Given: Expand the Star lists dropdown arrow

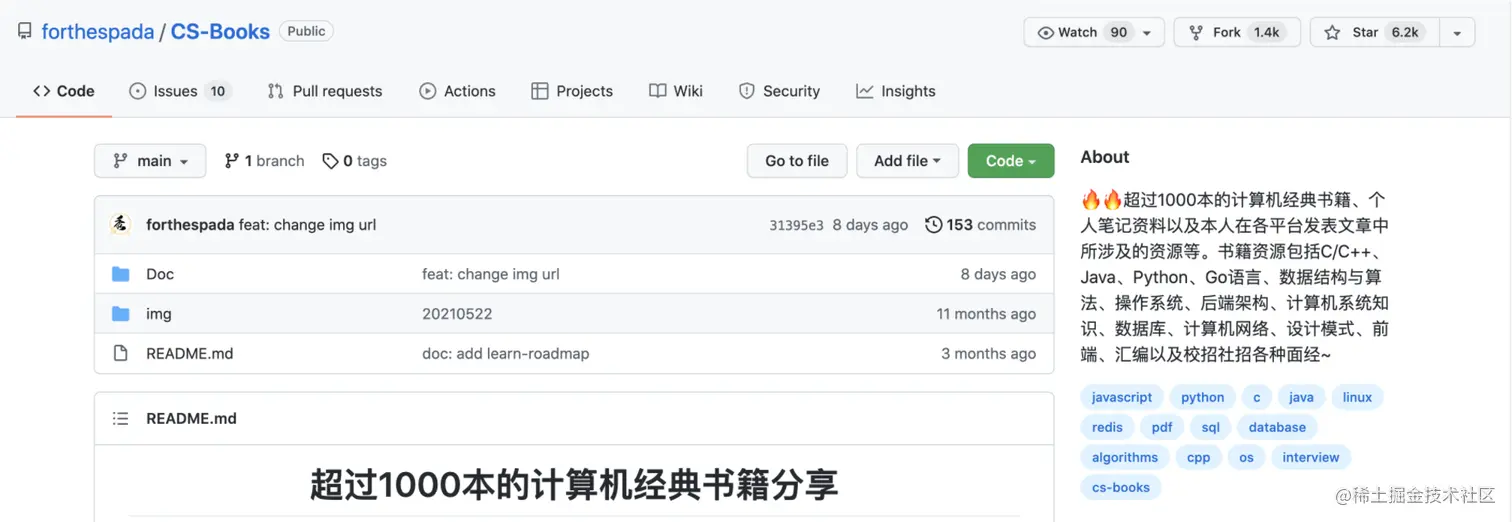Looking at the screenshot, I should pyautogui.click(x=1457, y=32).
